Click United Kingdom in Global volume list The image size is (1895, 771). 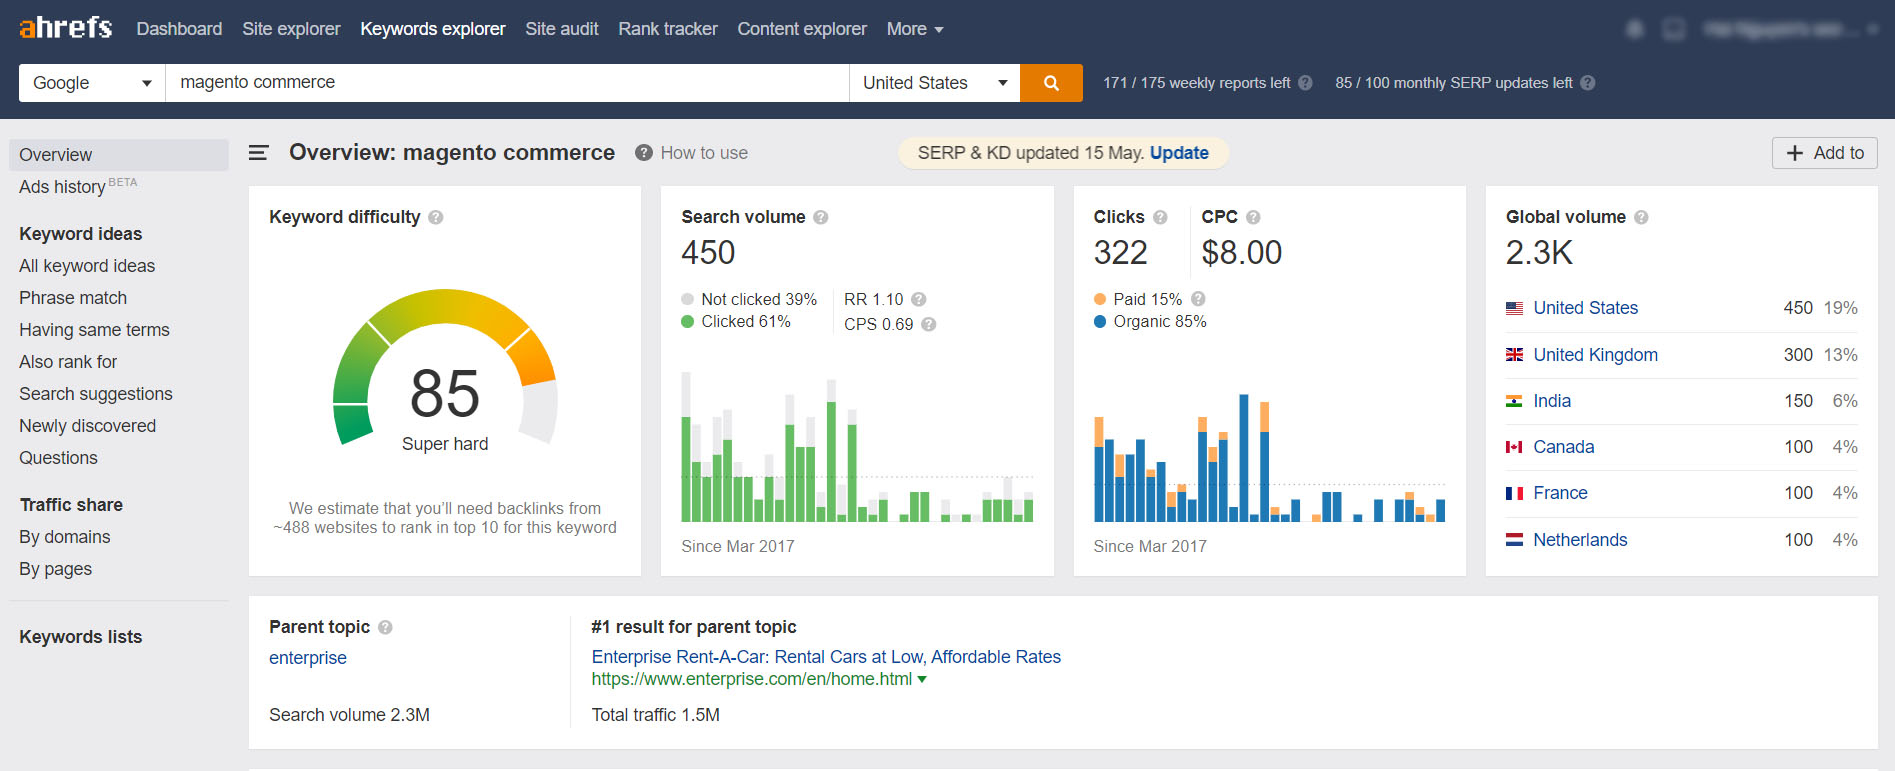pos(1596,355)
